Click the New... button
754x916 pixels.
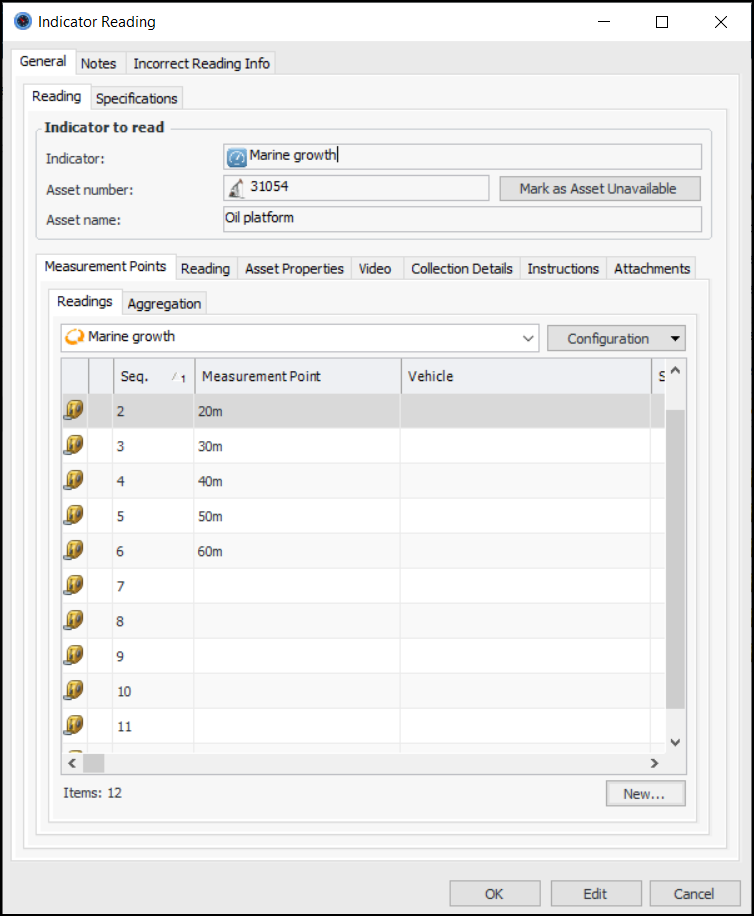click(645, 793)
